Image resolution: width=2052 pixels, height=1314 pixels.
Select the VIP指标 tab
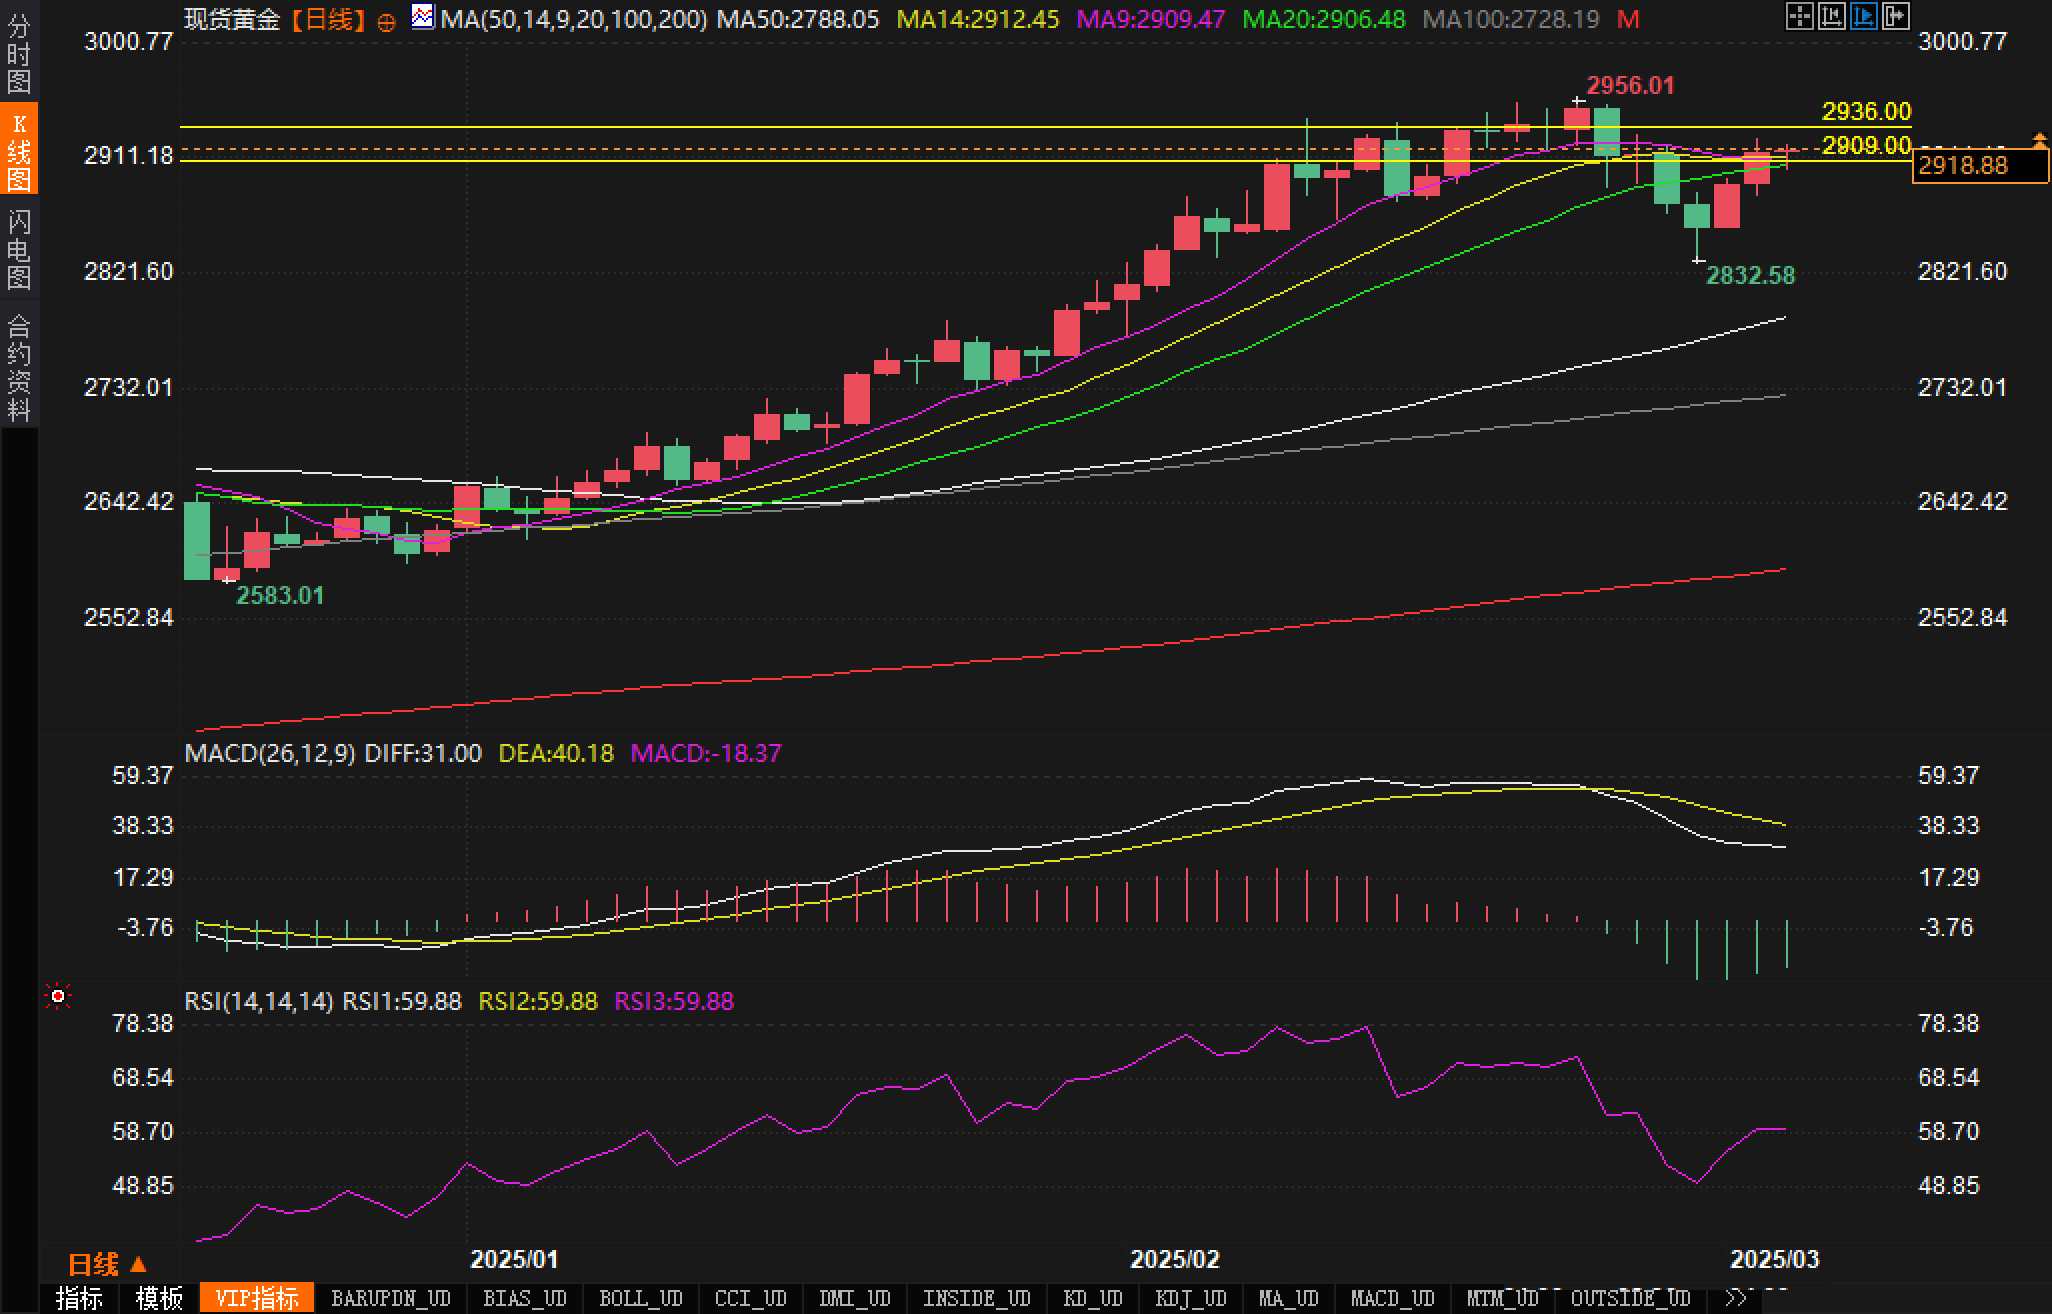pos(257,1298)
